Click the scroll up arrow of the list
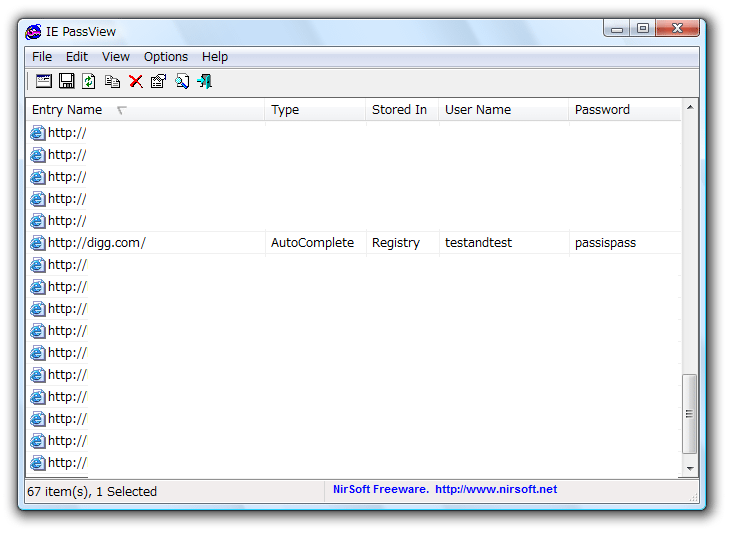Viewport: 730px width, 533px height. pyautogui.click(x=690, y=108)
